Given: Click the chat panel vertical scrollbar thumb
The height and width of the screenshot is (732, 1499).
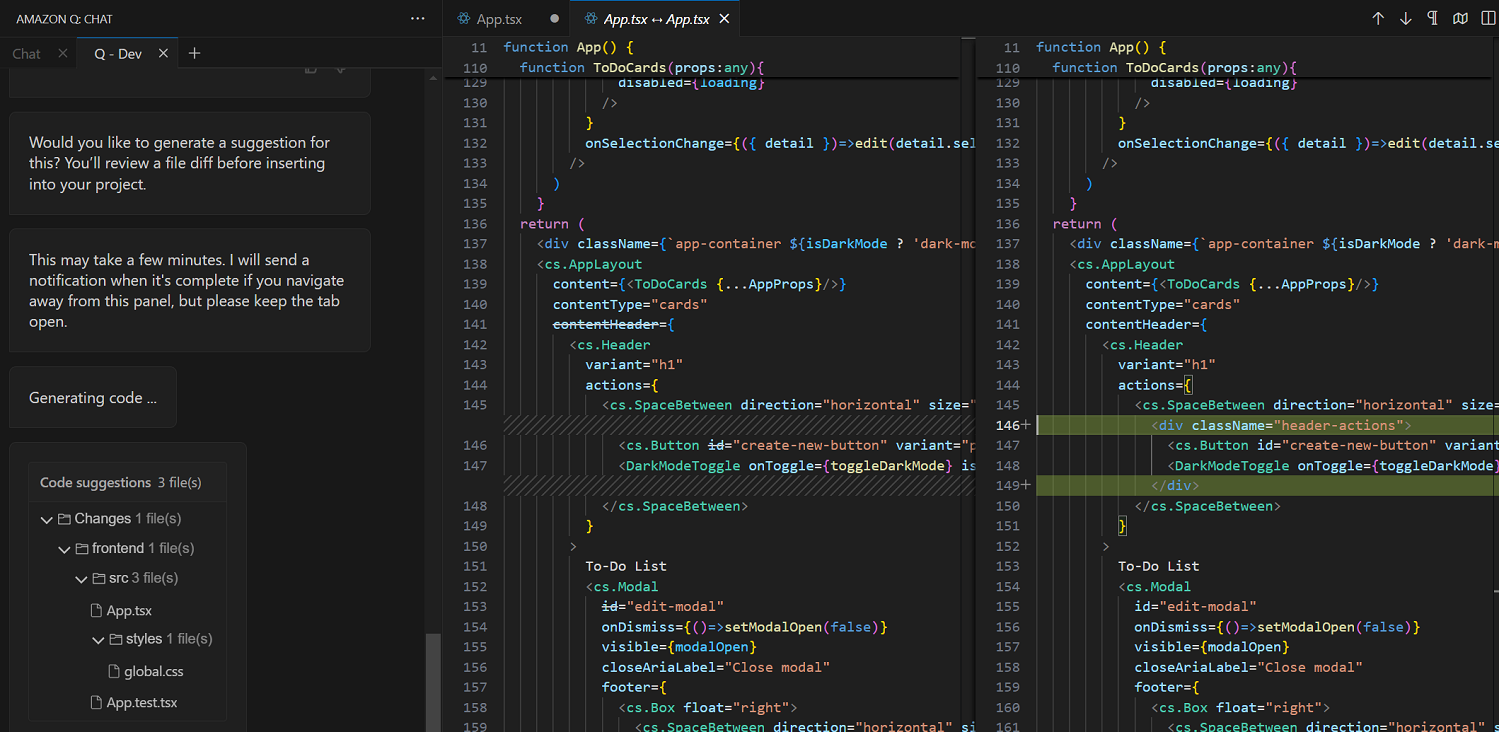Looking at the screenshot, I should click(433, 682).
